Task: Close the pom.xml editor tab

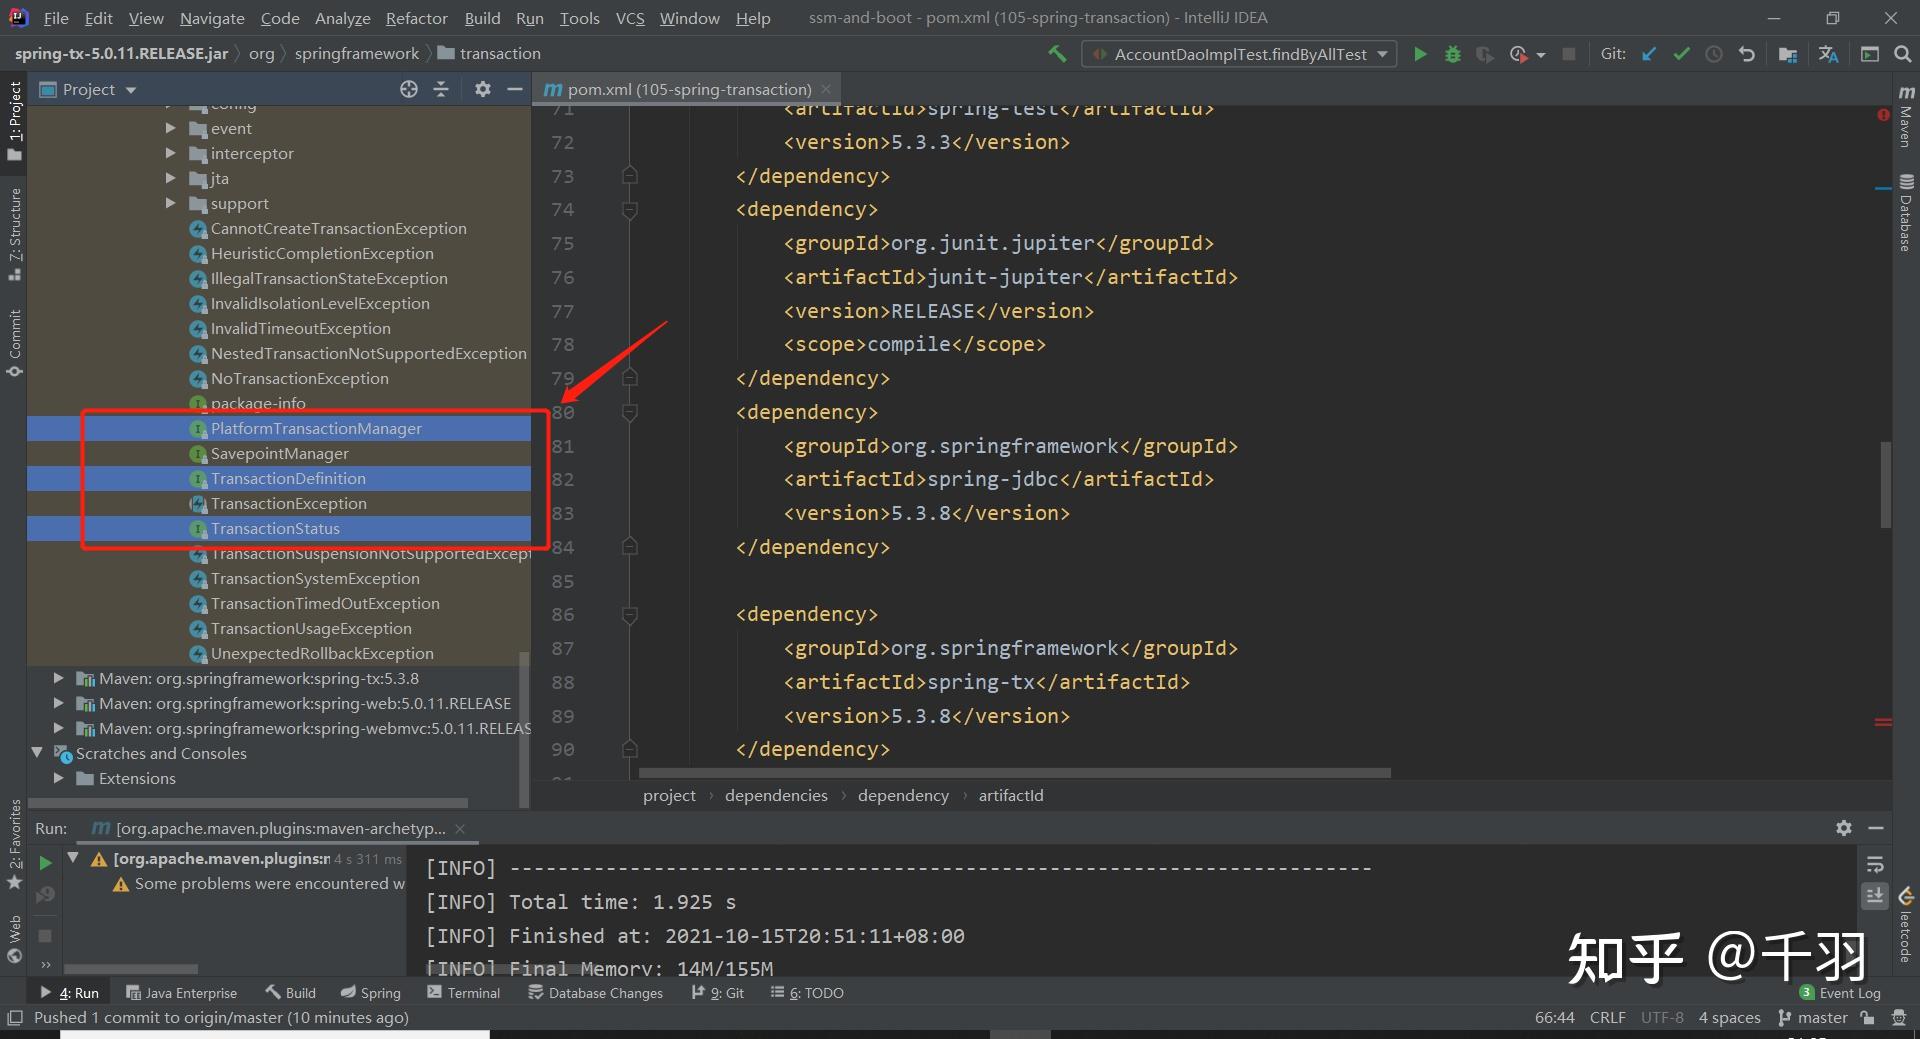Action: coord(826,89)
